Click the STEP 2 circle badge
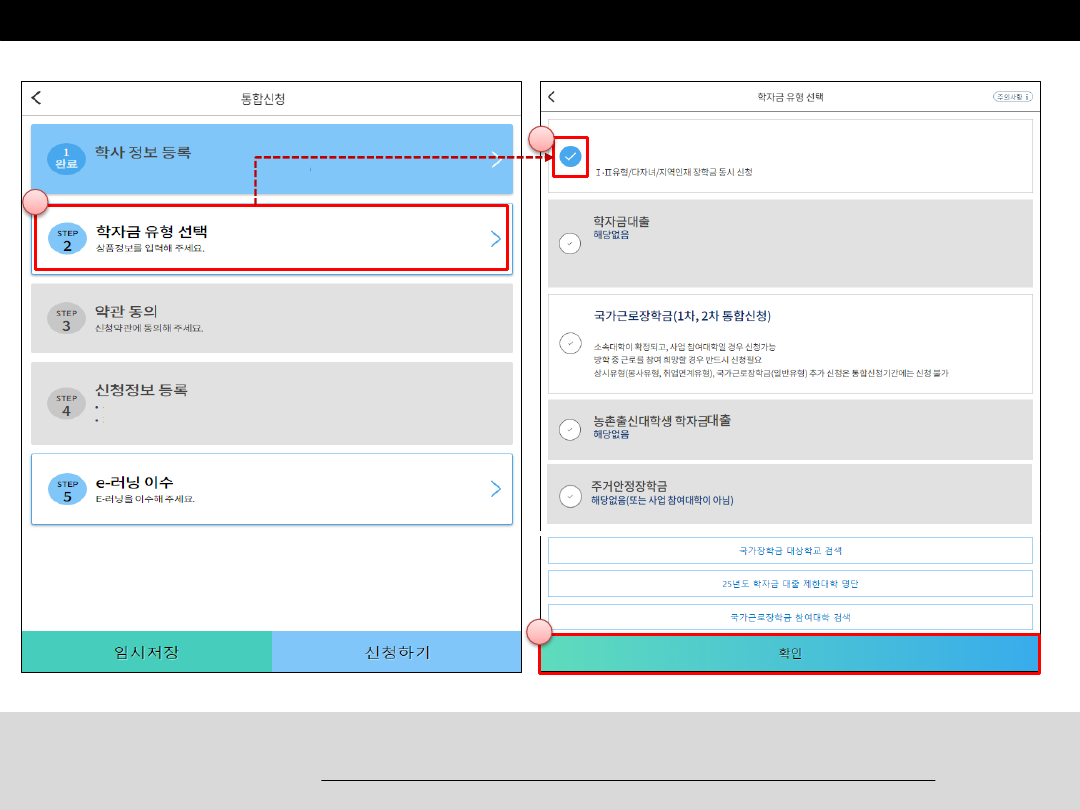The image size is (1080, 810). [66, 238]
